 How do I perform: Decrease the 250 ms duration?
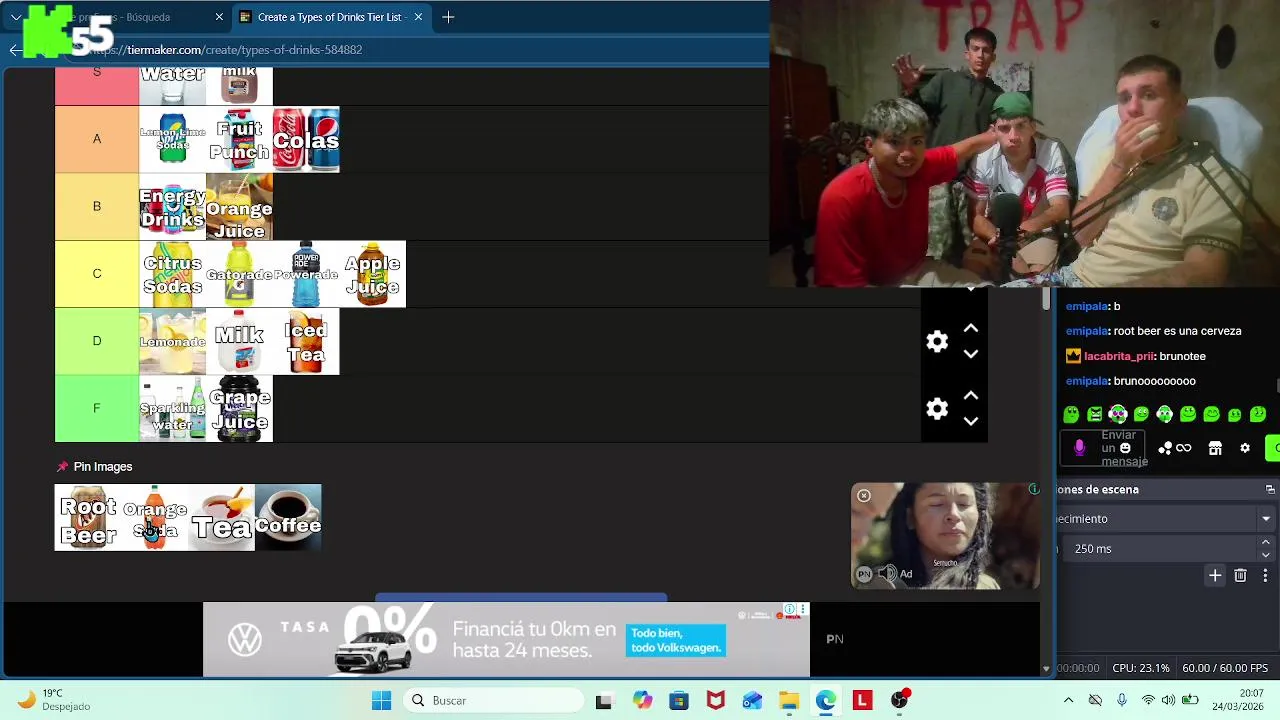tap(1266, 555)
